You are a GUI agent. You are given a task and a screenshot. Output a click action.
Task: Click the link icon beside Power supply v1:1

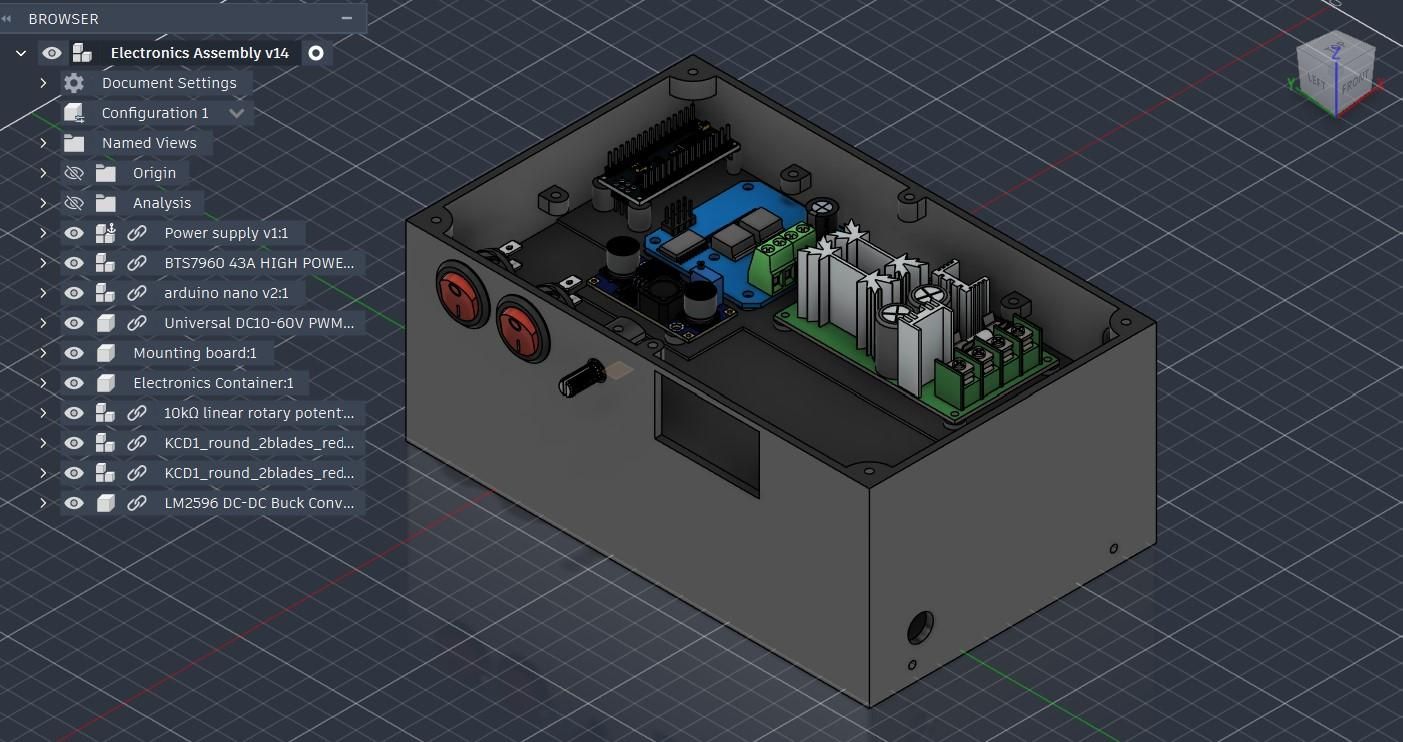137,233
